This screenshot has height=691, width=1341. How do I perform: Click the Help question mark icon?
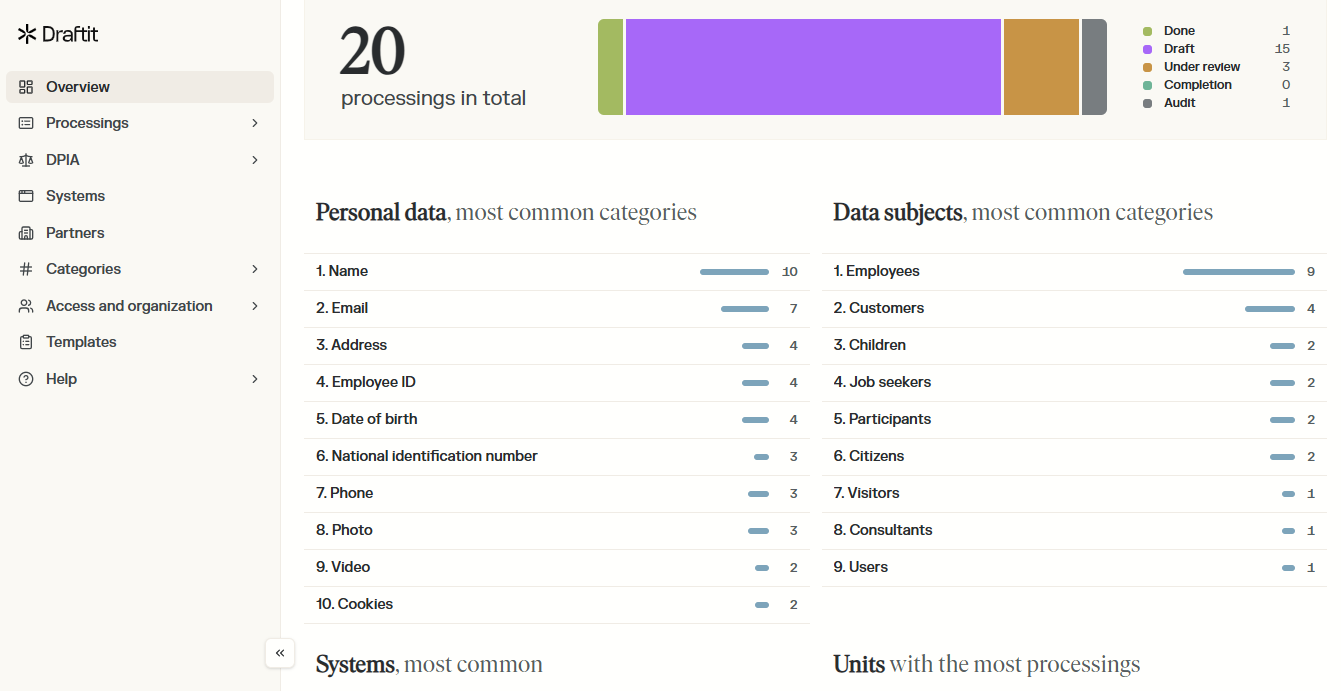tap(26, 379)
